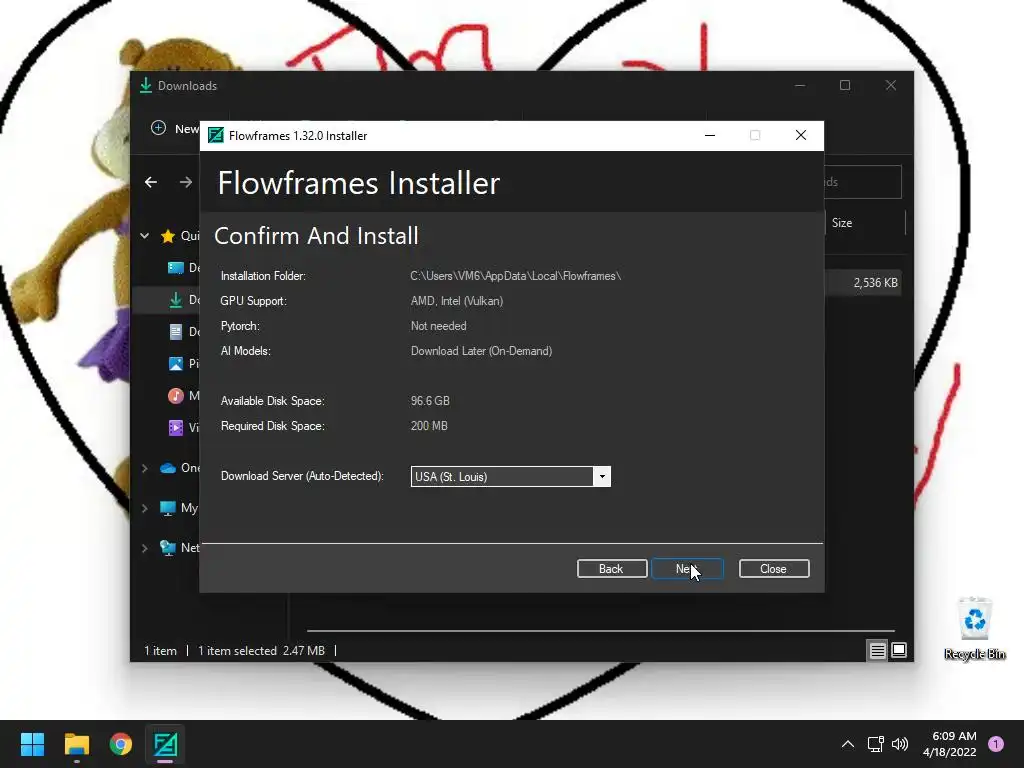This screenshot has width=1024, height=768.
Task: Click the 96.6 GB available space value
Action: (430, 401)
